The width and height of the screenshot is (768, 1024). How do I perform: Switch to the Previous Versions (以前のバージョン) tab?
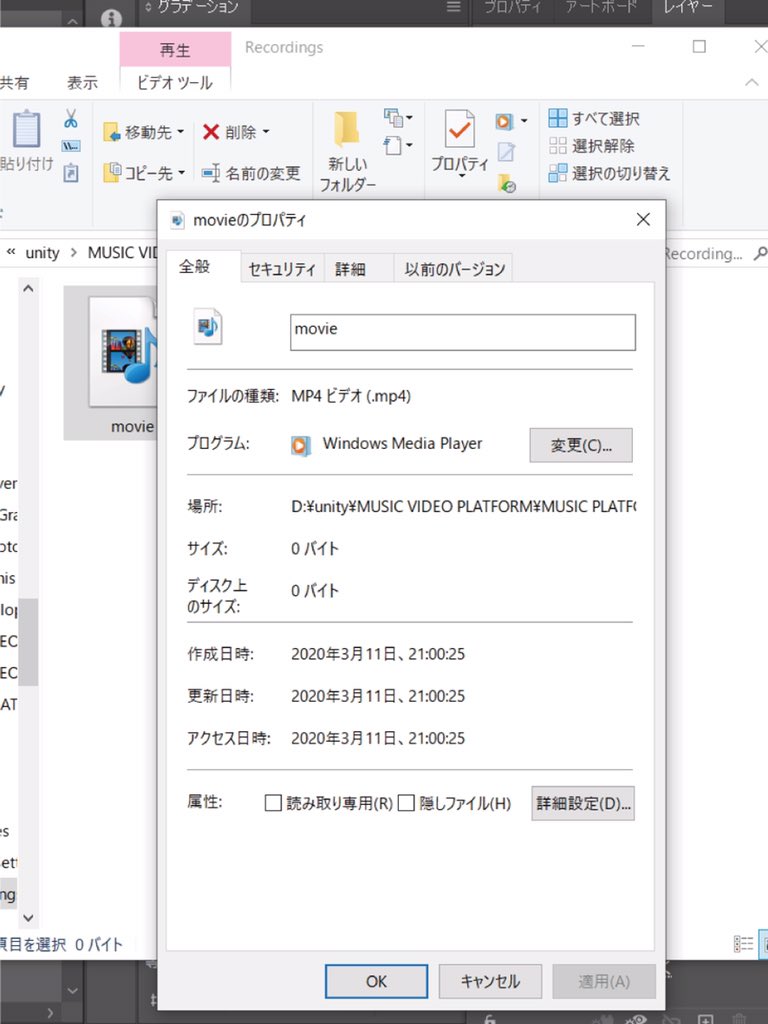point(455,269)
